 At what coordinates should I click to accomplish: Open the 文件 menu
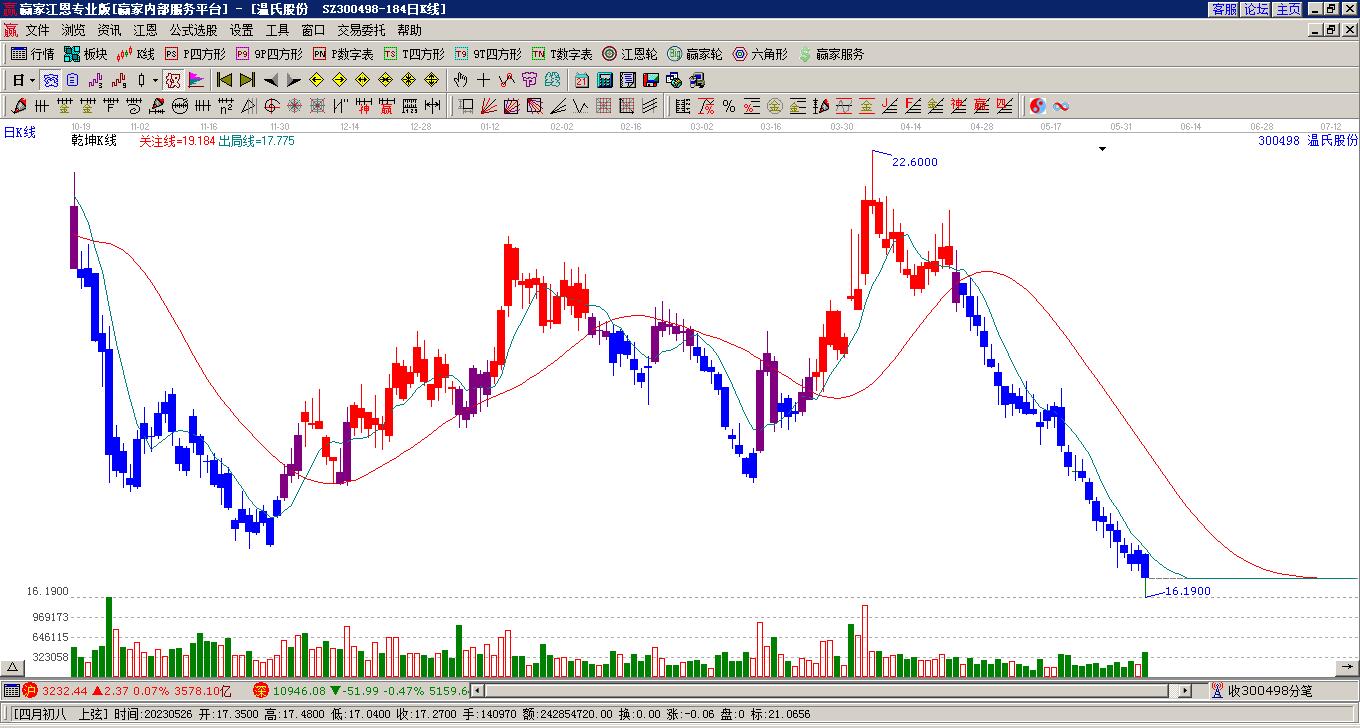click(x=37, y=31)
